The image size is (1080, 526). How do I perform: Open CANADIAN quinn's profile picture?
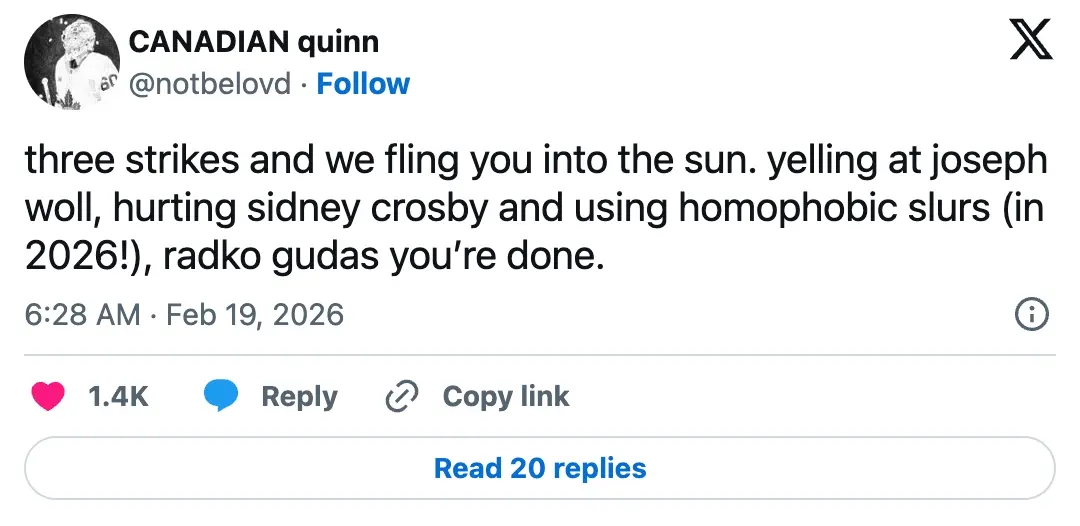click(x=71, y=61)
